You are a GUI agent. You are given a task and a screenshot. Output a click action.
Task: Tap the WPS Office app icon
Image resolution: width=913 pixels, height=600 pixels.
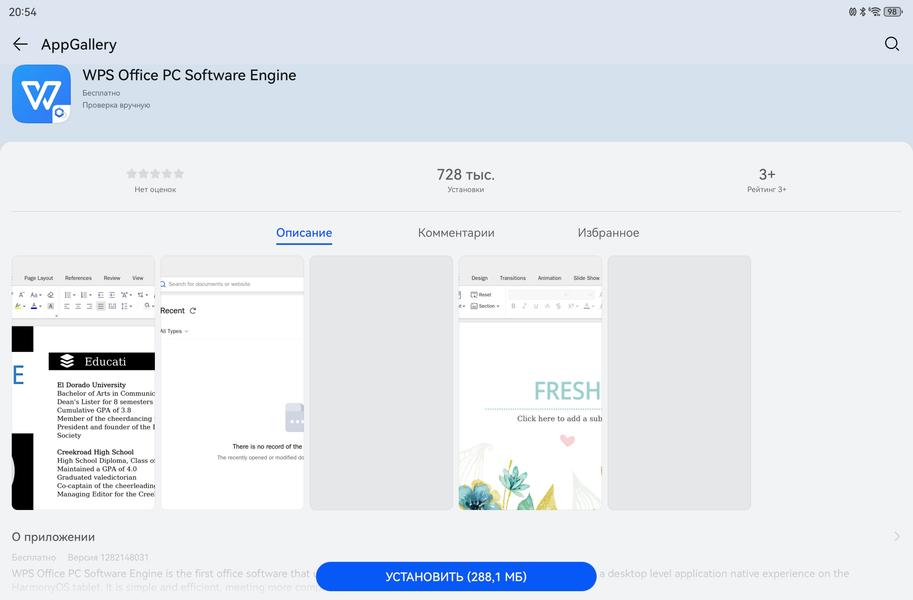tap(41, 94)
